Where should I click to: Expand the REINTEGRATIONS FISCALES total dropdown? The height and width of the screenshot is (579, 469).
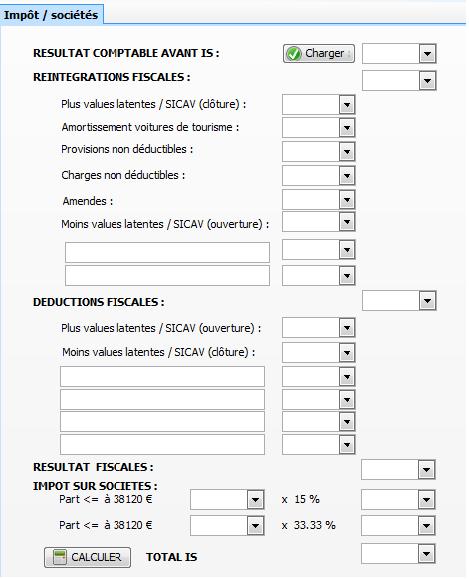pos(427,81)
